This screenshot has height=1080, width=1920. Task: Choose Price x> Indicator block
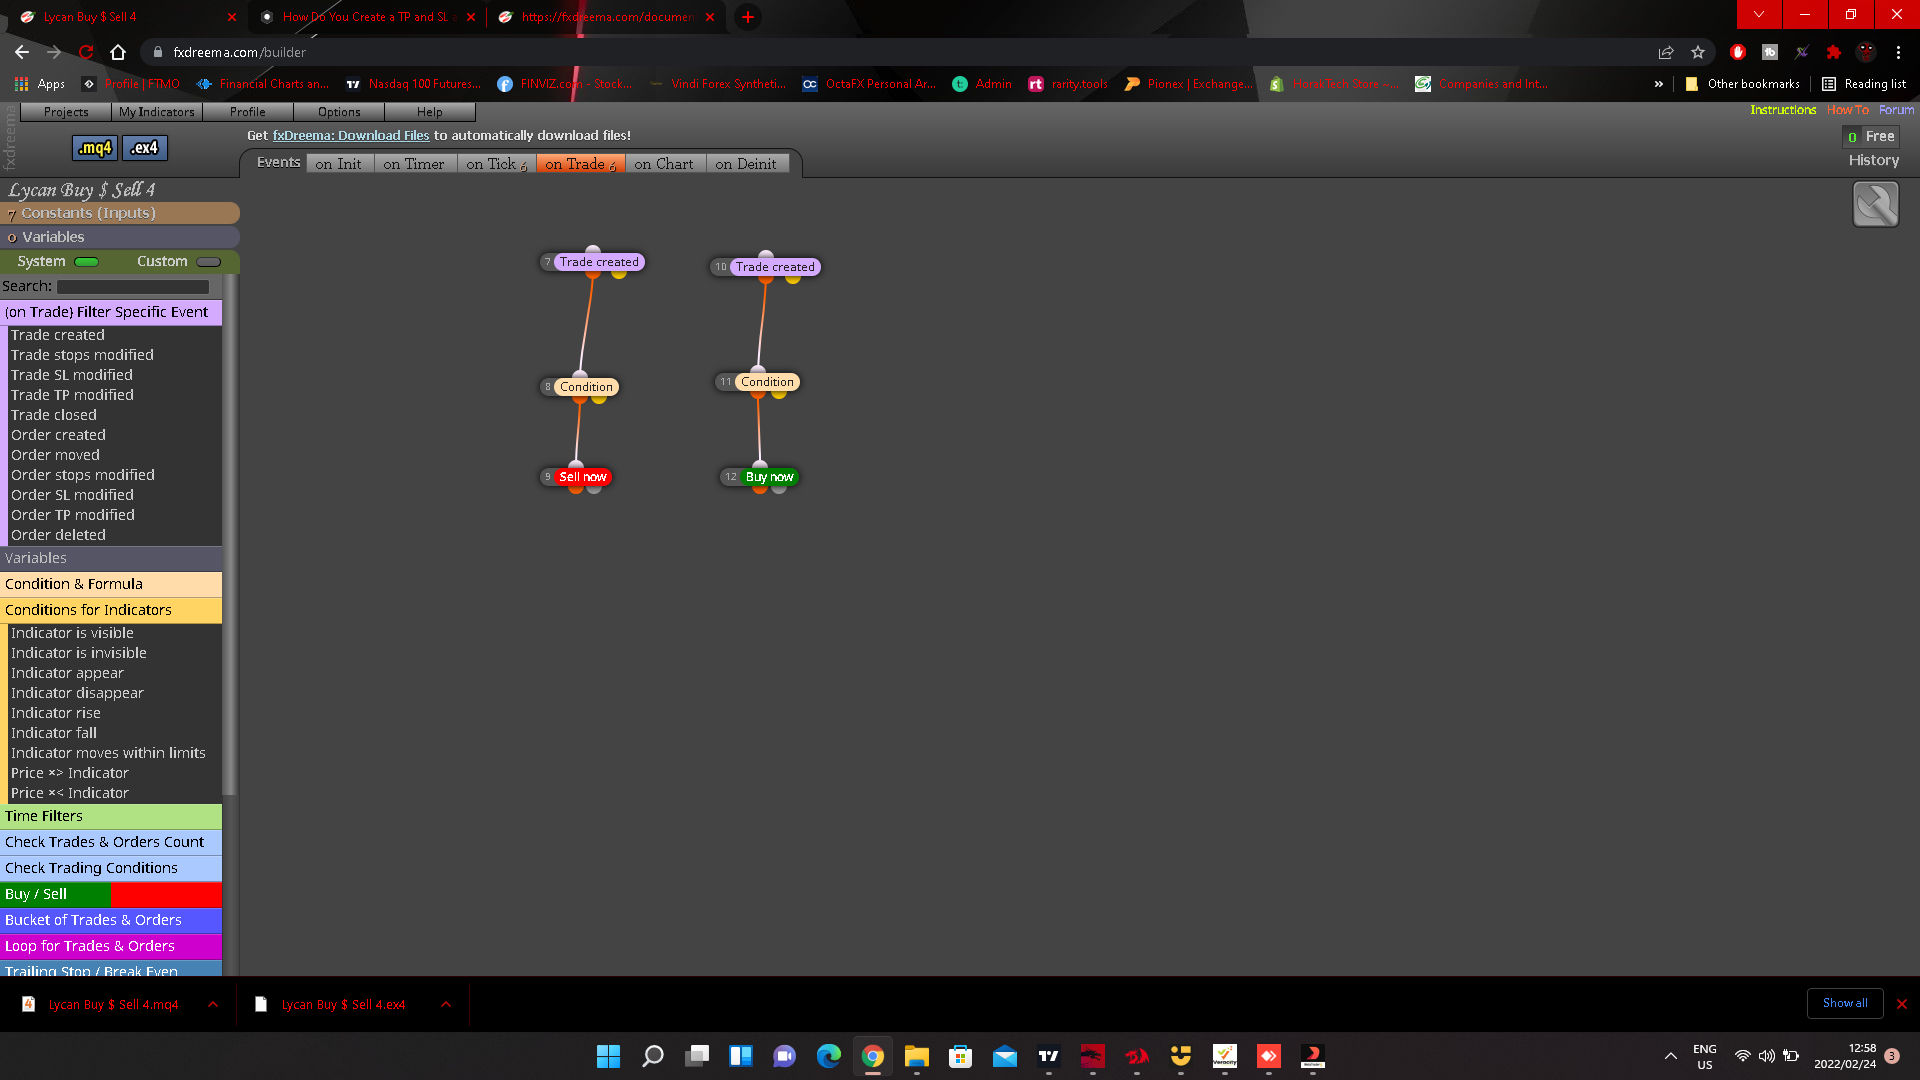click(70, 773)
